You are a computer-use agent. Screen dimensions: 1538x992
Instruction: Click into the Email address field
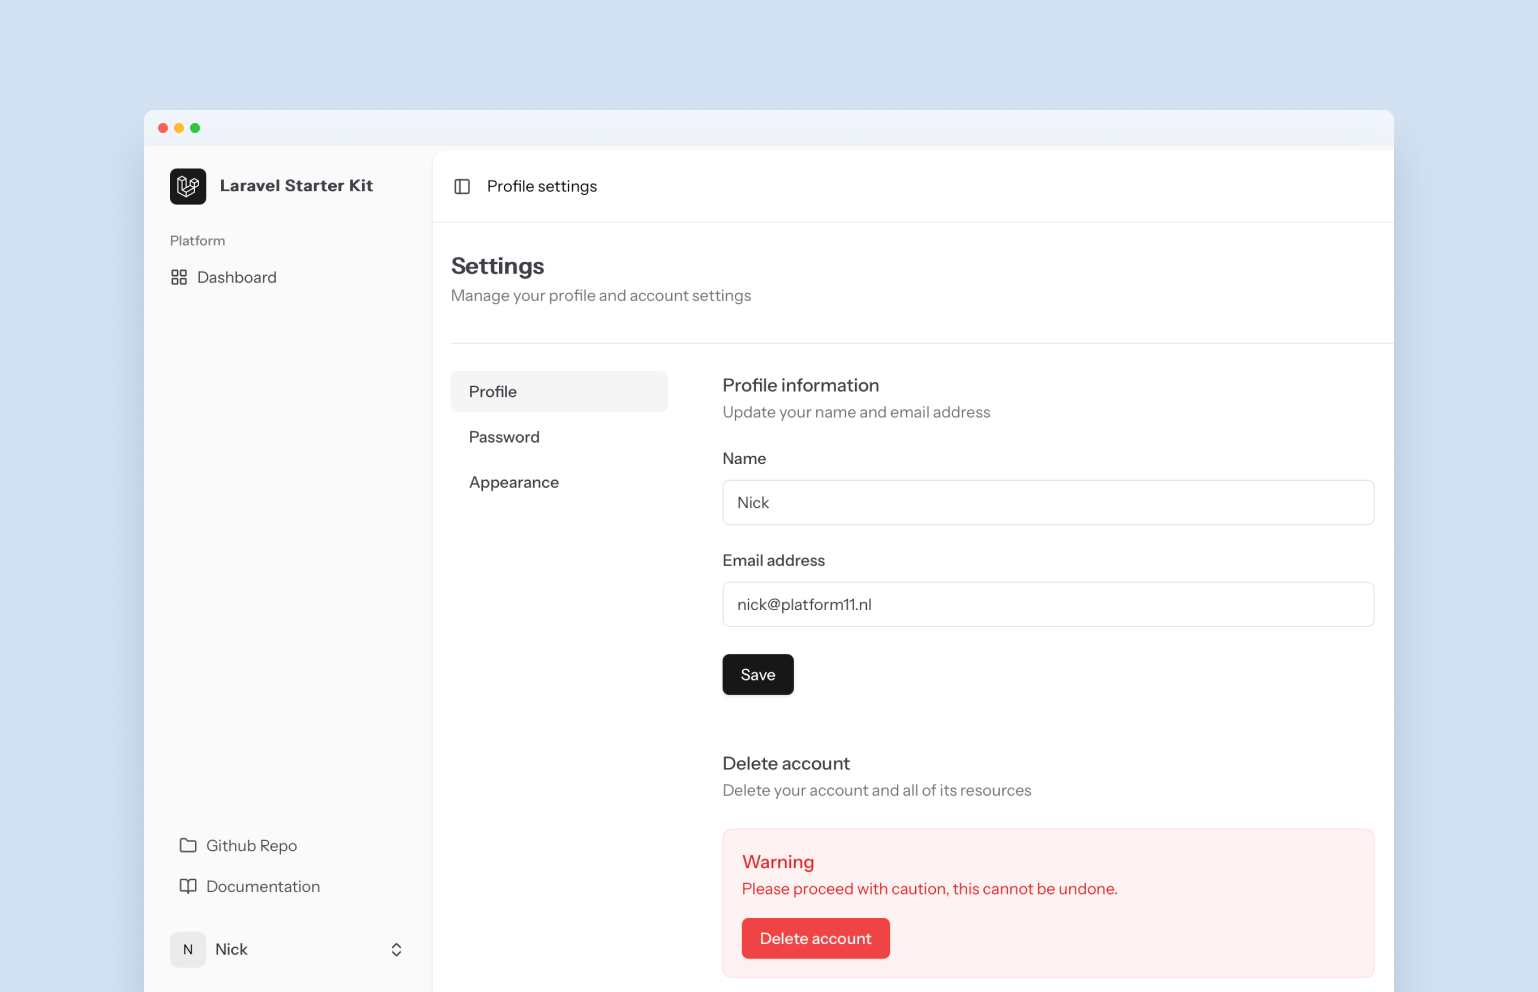[x=1047, y=605]
